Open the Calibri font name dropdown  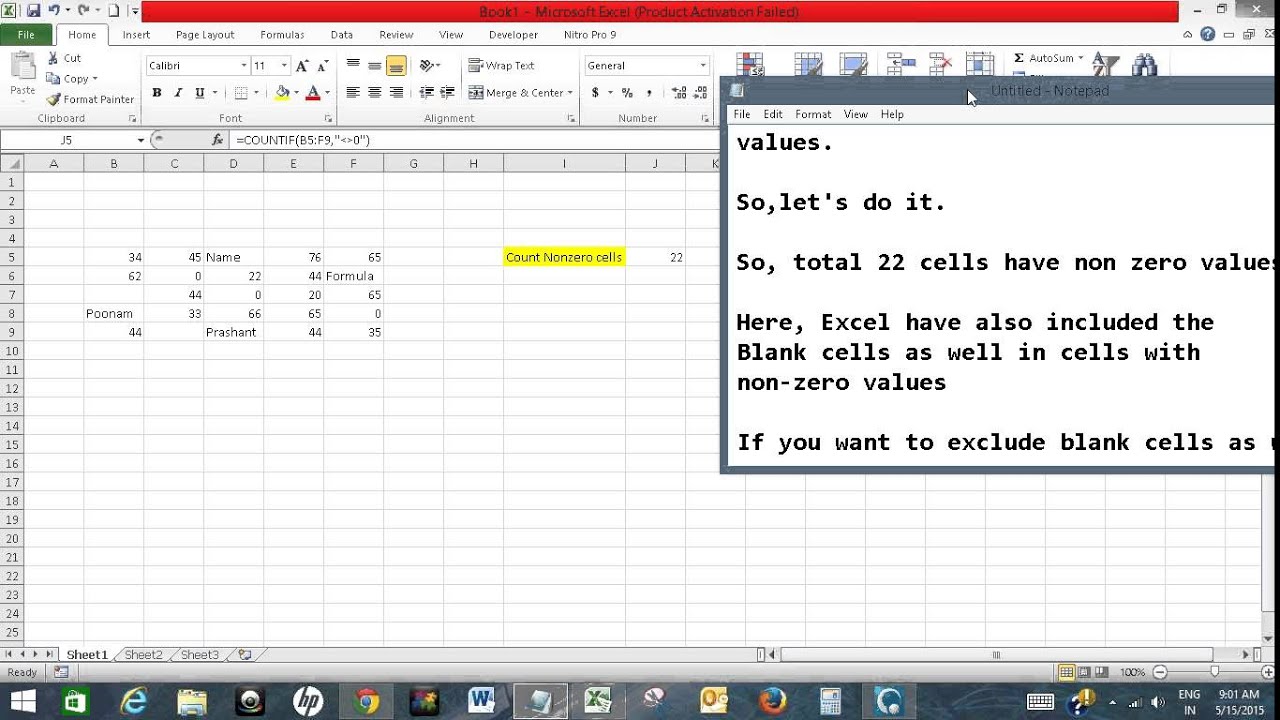coord(243,66)
